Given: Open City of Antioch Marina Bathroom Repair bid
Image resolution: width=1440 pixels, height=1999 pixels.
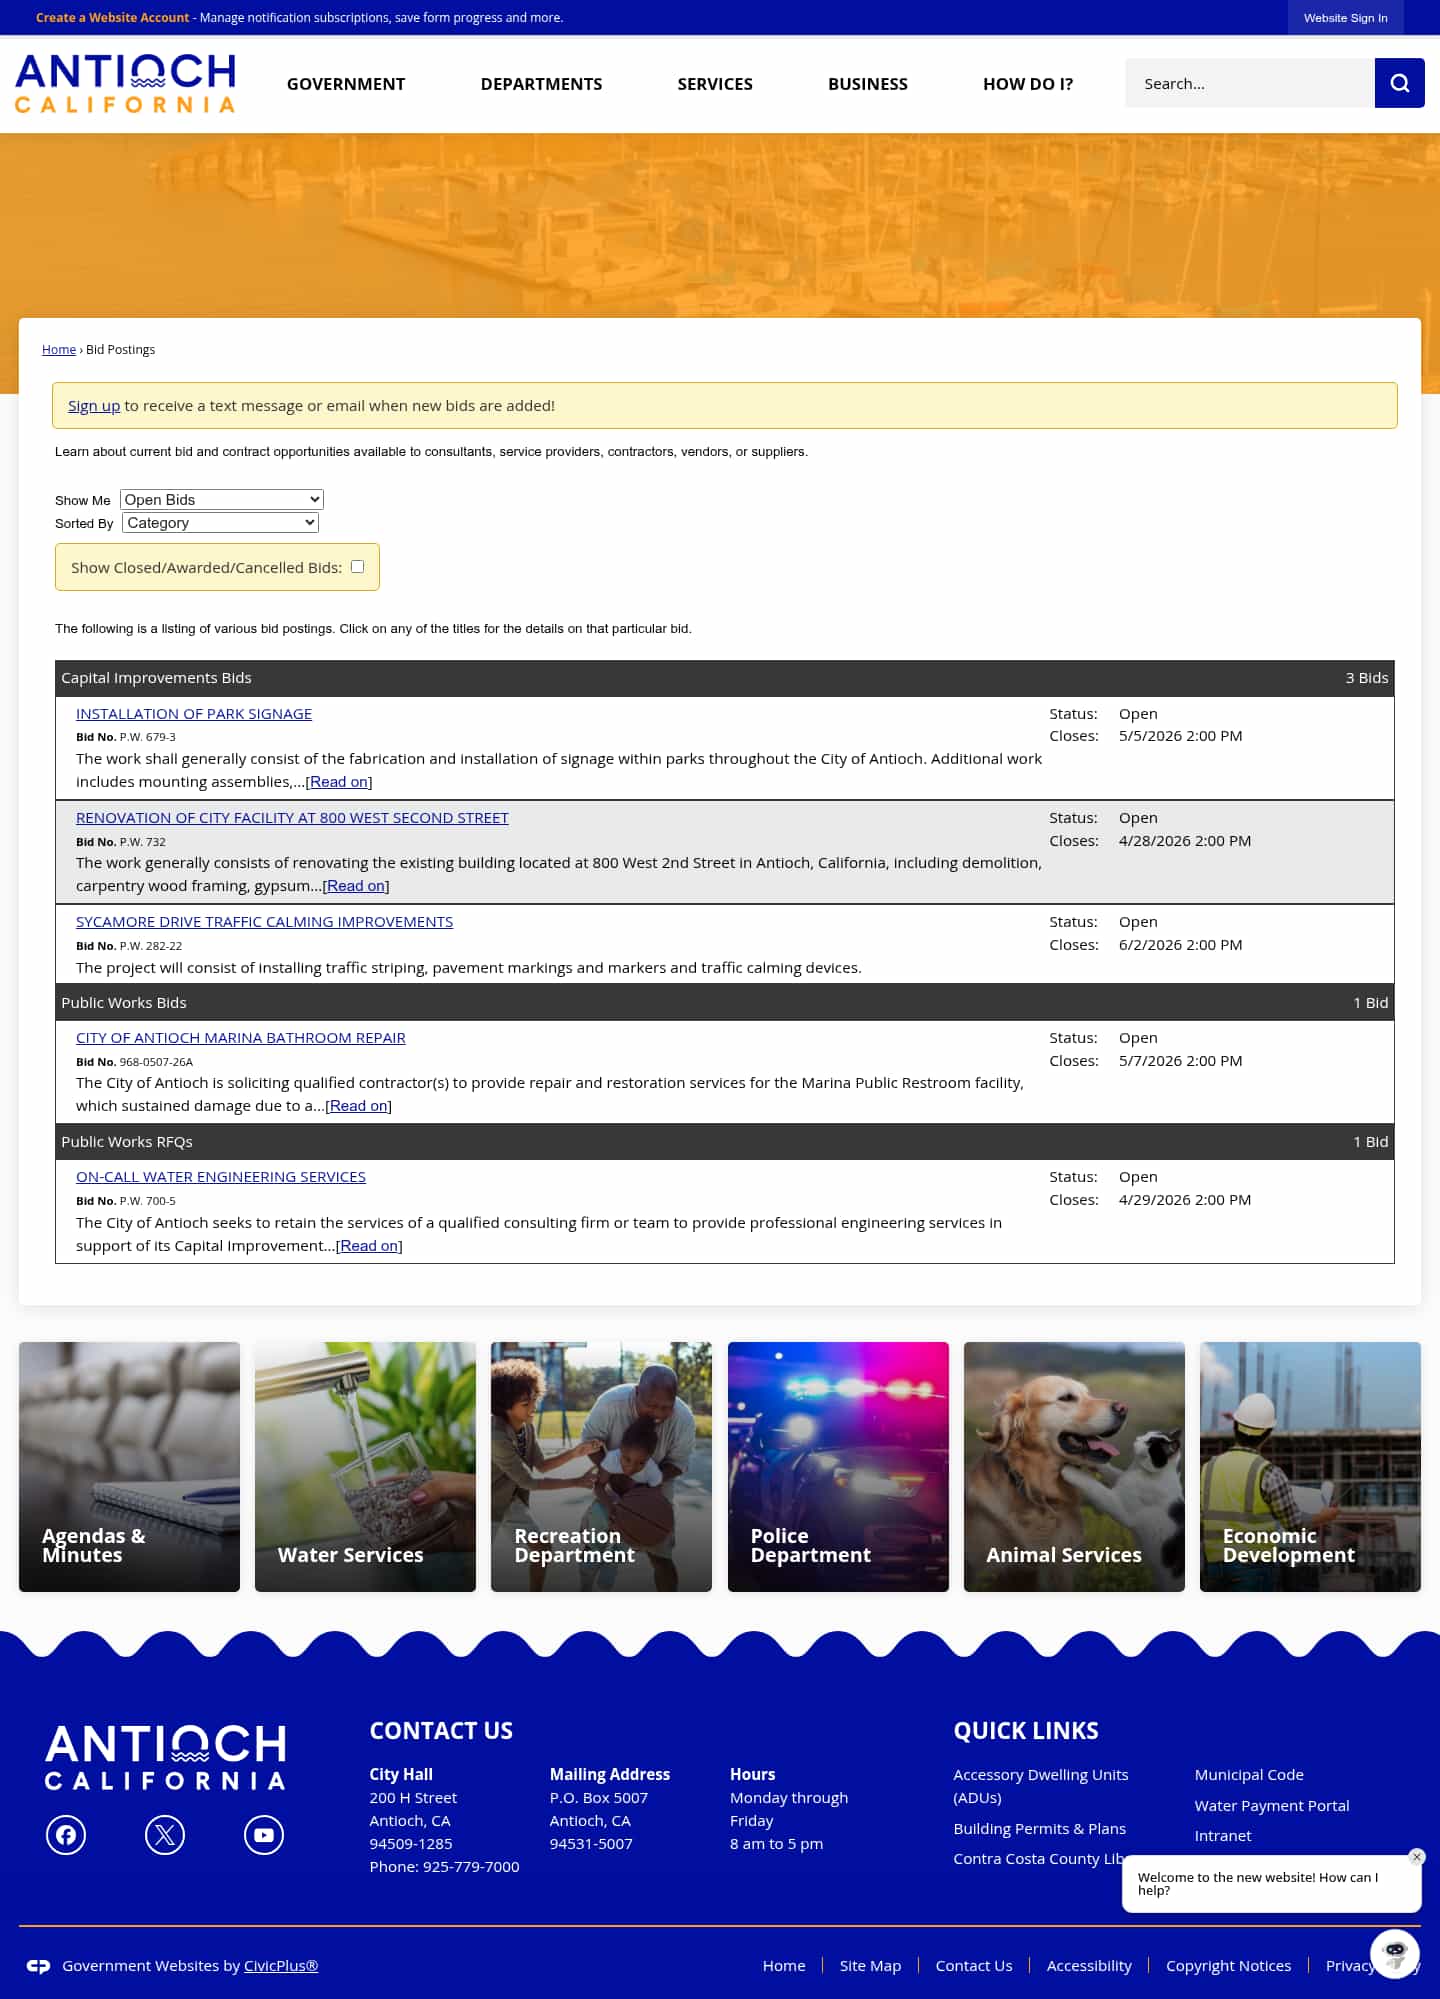Looking at the screenshot, I should click(x=241, y=1037).
